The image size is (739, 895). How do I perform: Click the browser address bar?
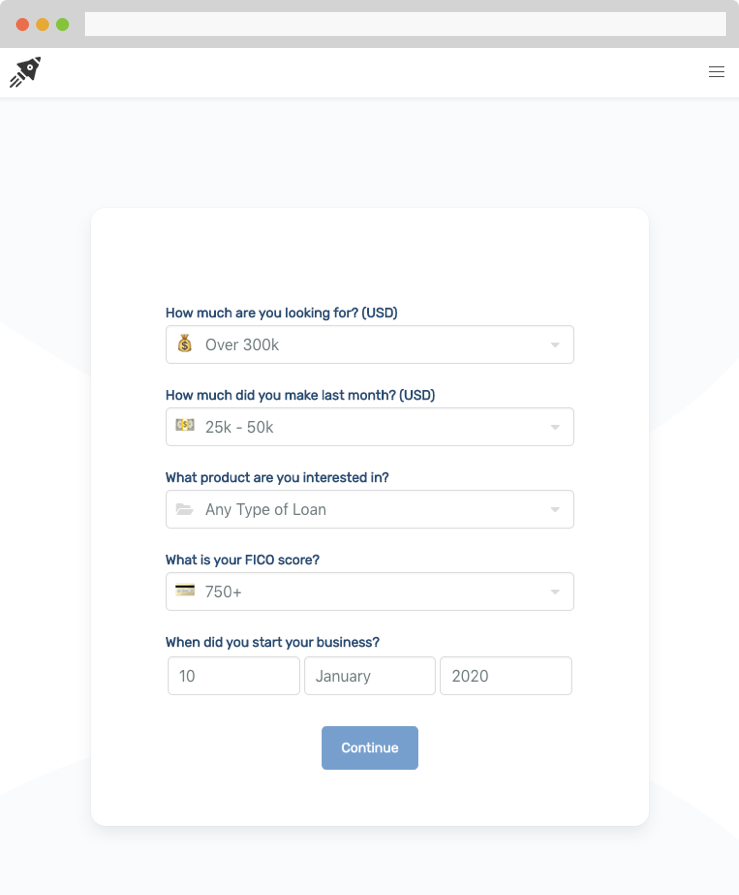(x=405, y=24)
